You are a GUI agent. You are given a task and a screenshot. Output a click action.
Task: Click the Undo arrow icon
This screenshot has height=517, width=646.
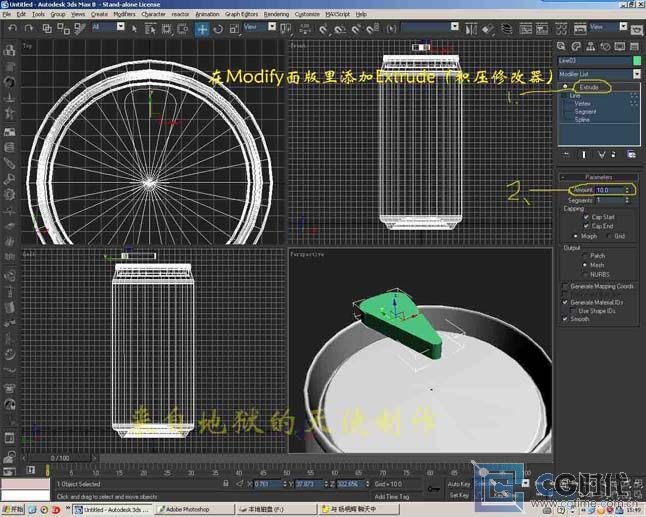13,28
